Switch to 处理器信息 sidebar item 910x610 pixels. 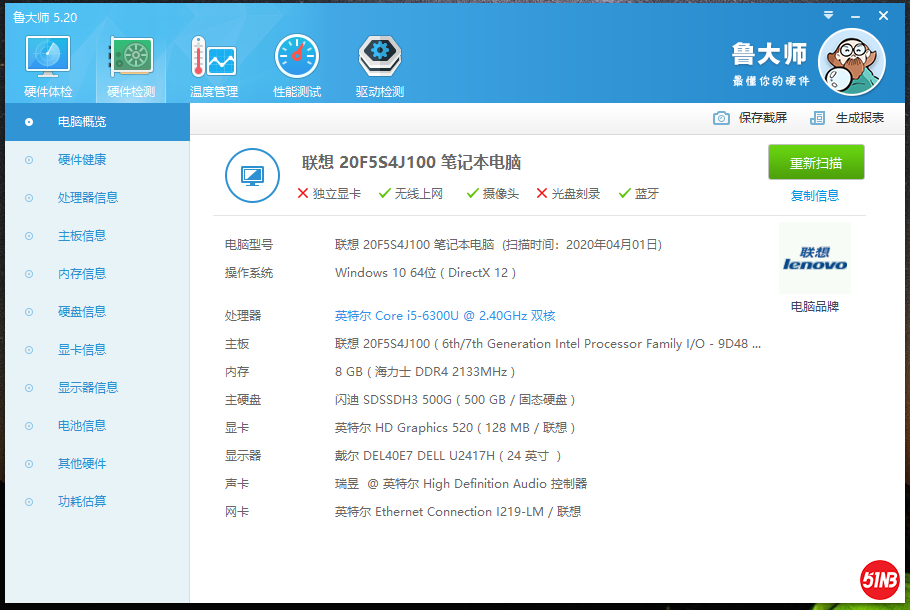pyautogui.click(x=88, y=198)
